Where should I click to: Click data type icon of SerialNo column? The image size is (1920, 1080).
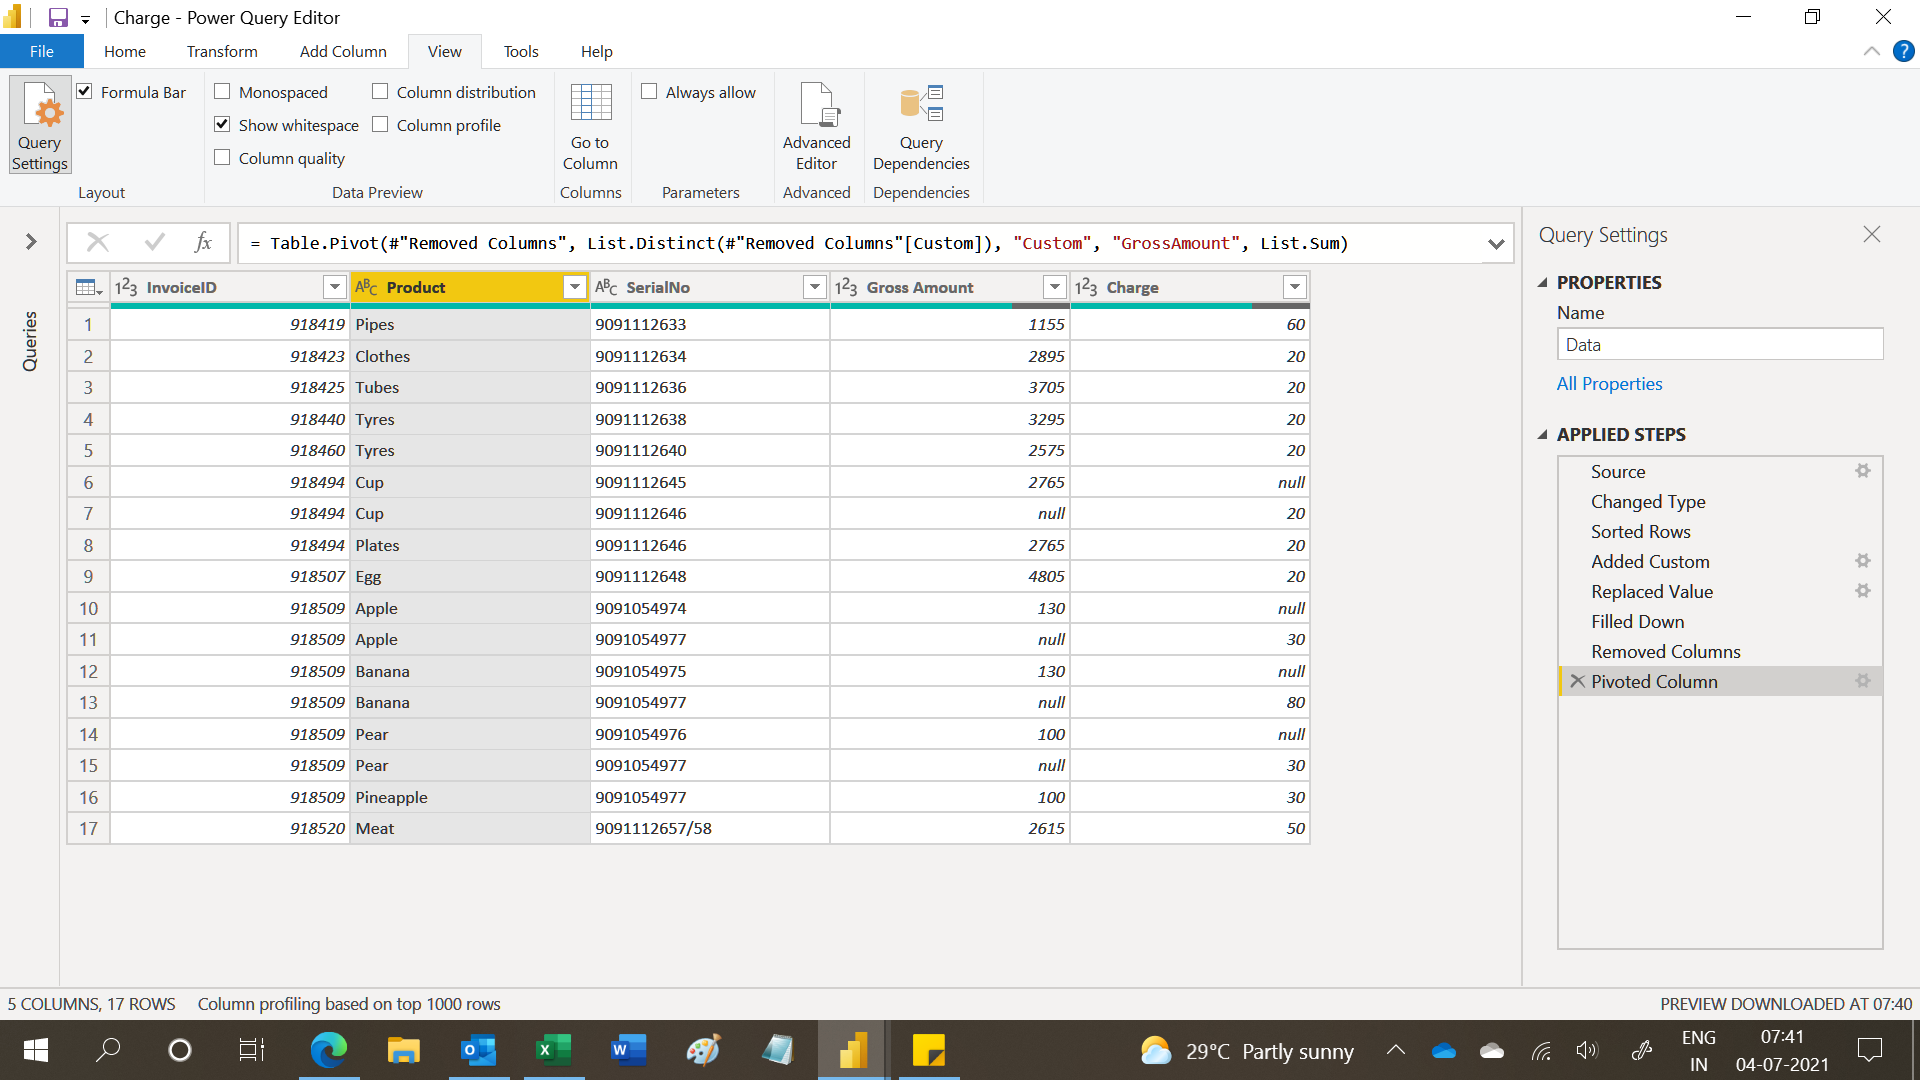point(606,288)
